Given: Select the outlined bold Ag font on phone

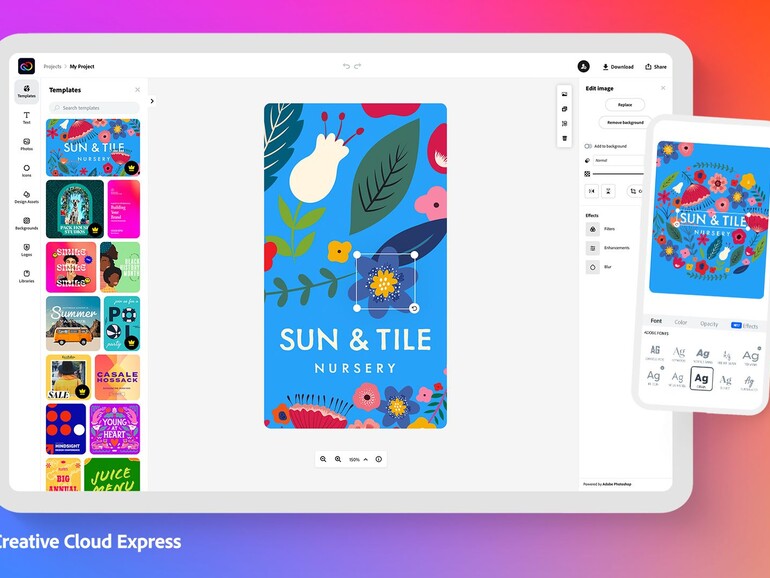Looking at the screenshot, I should point(701,379).
